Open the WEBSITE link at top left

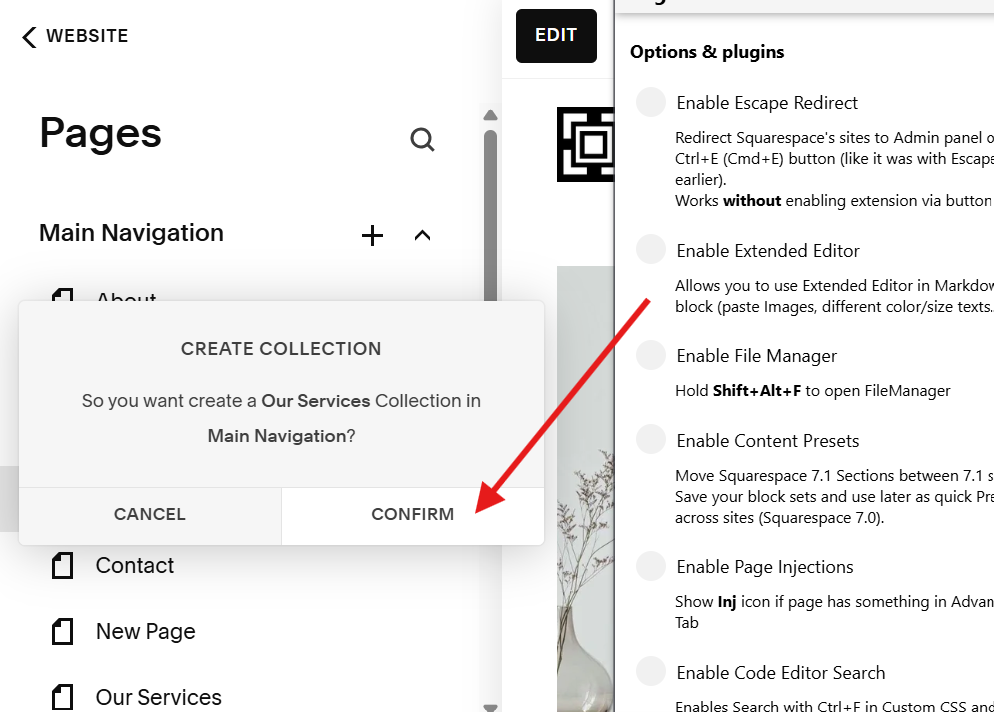pos(87,36)
